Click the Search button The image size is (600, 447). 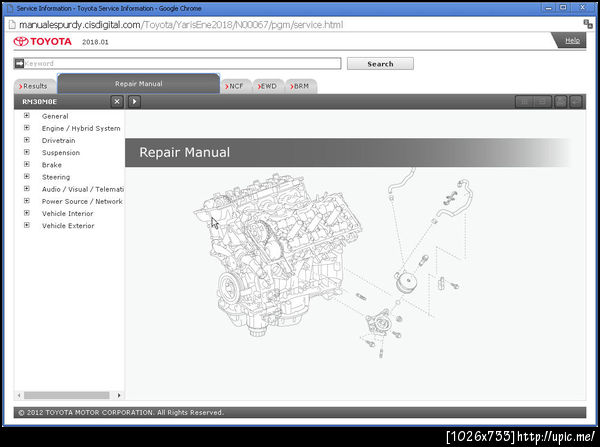pos(380,64)
